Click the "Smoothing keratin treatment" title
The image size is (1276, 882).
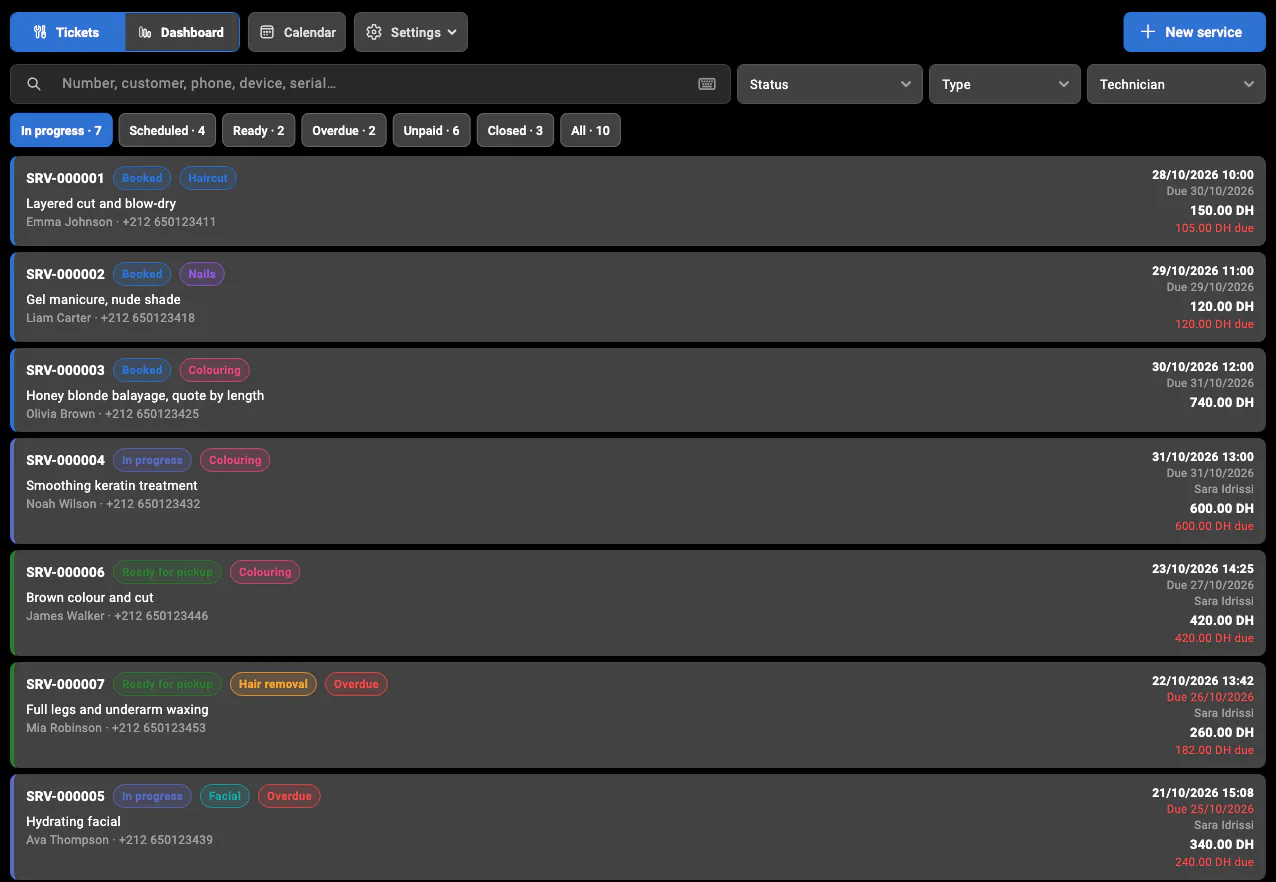point(112,485)
